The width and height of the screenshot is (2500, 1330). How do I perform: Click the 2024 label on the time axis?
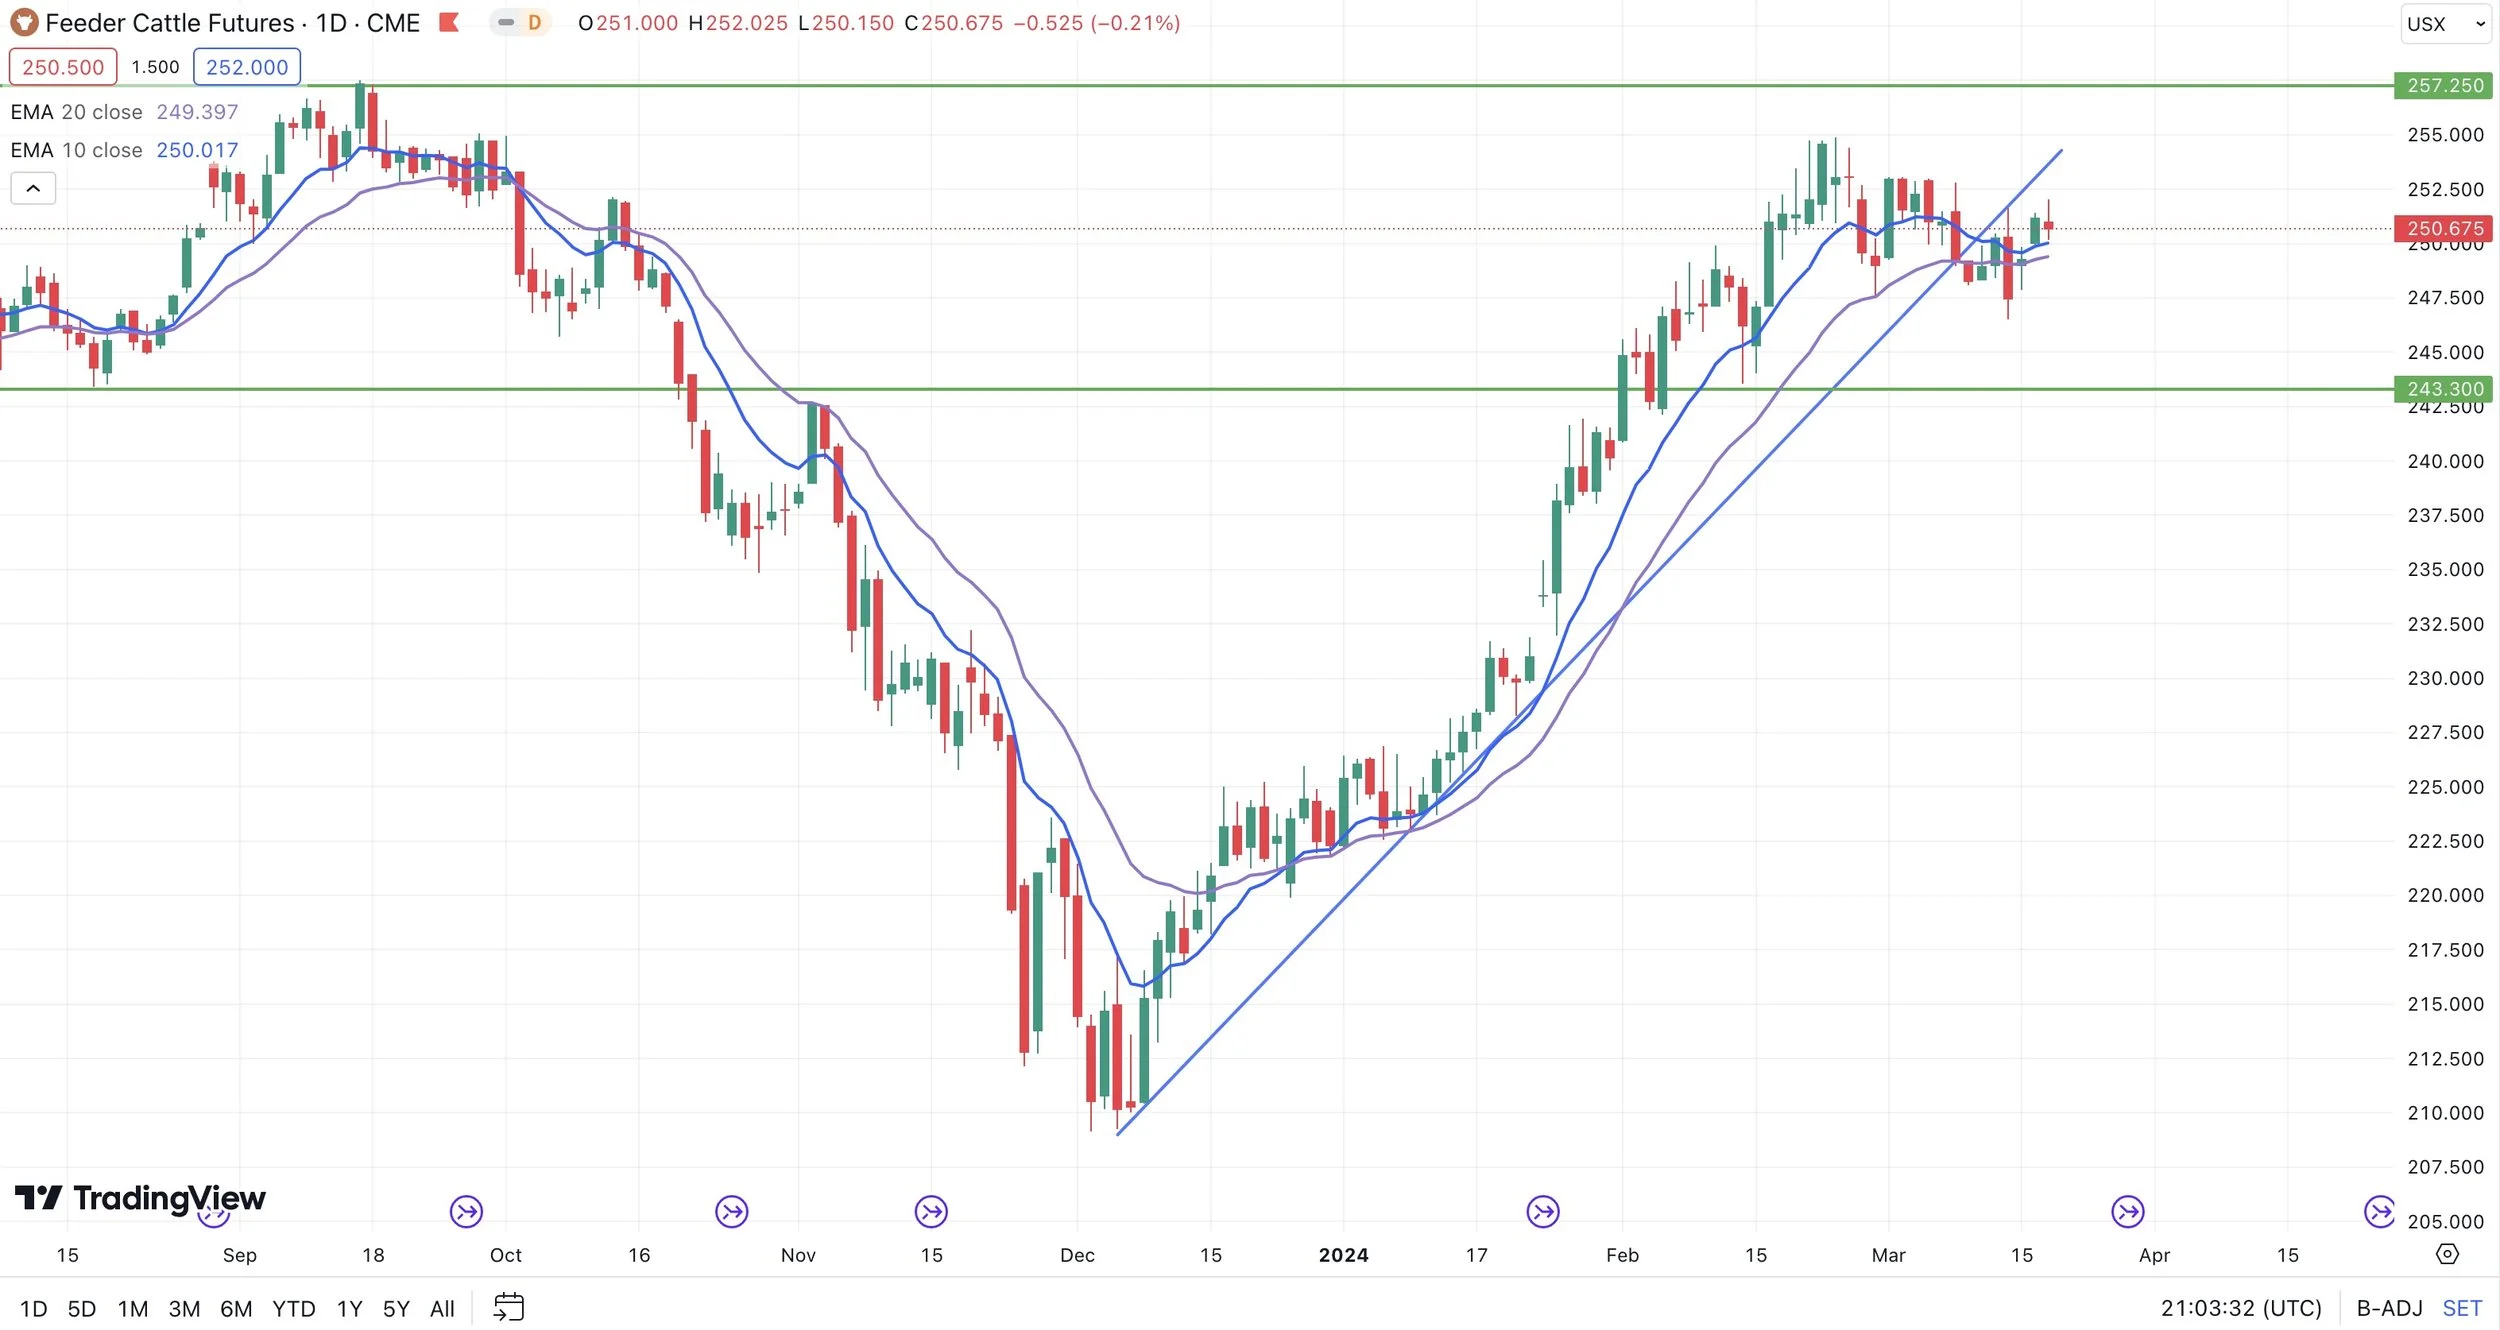click(1343, 1255)
